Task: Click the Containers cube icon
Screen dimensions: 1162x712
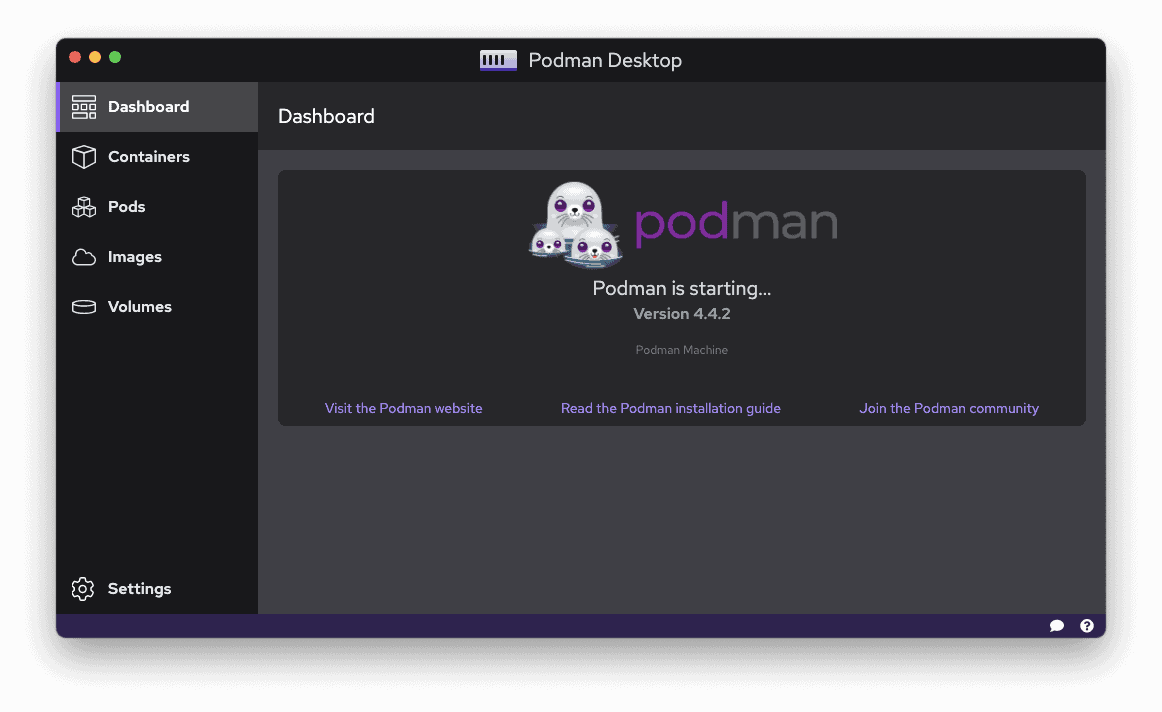Action: click(84, 156)
